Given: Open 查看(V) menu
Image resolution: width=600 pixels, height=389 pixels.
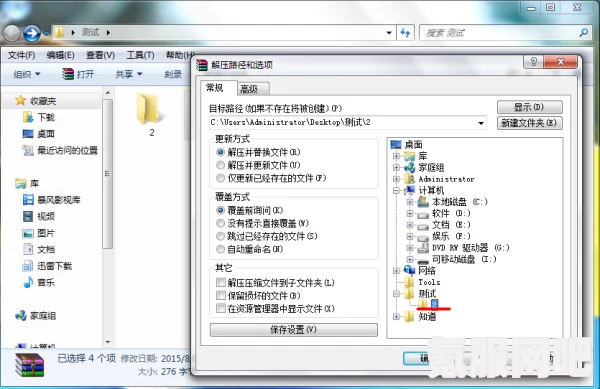Looking at the screenshot, I should coord(100,55).
